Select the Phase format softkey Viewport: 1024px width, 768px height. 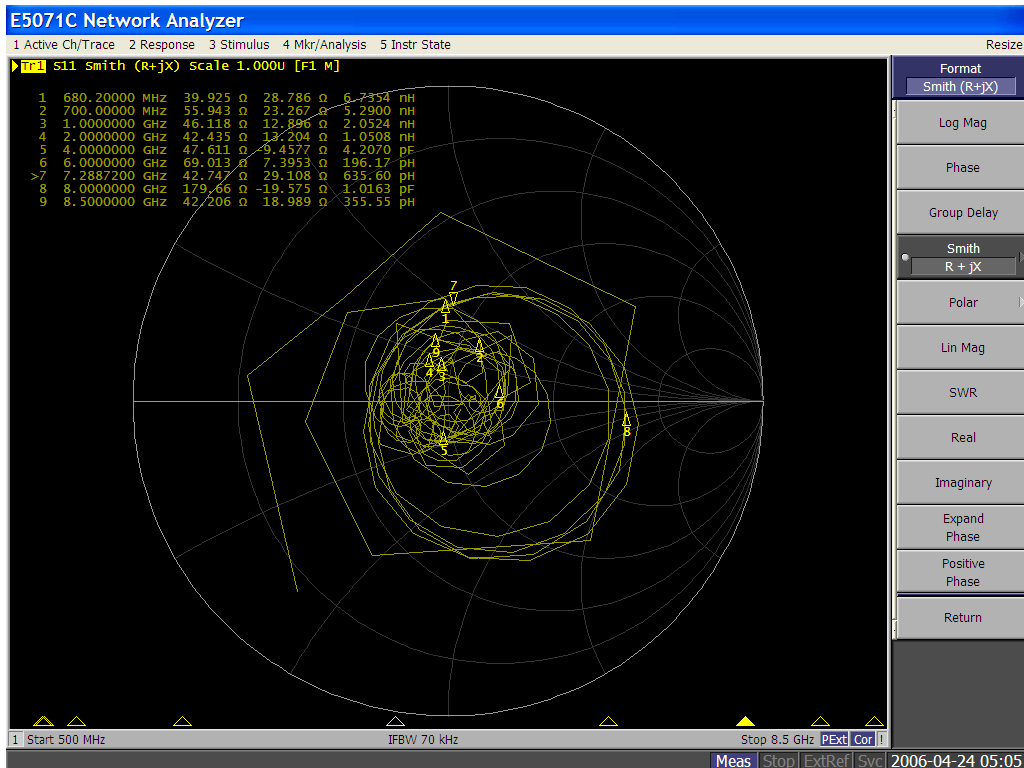pos(962,167)
